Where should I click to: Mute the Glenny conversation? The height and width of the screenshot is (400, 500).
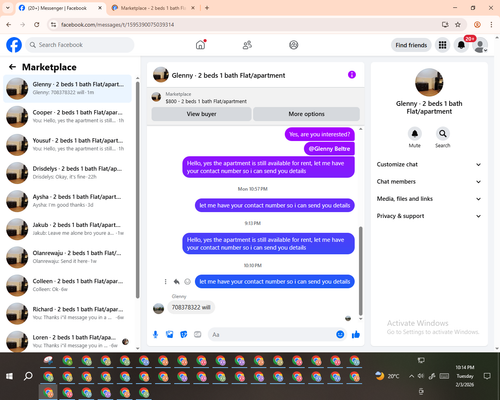[x=415, y=134]
